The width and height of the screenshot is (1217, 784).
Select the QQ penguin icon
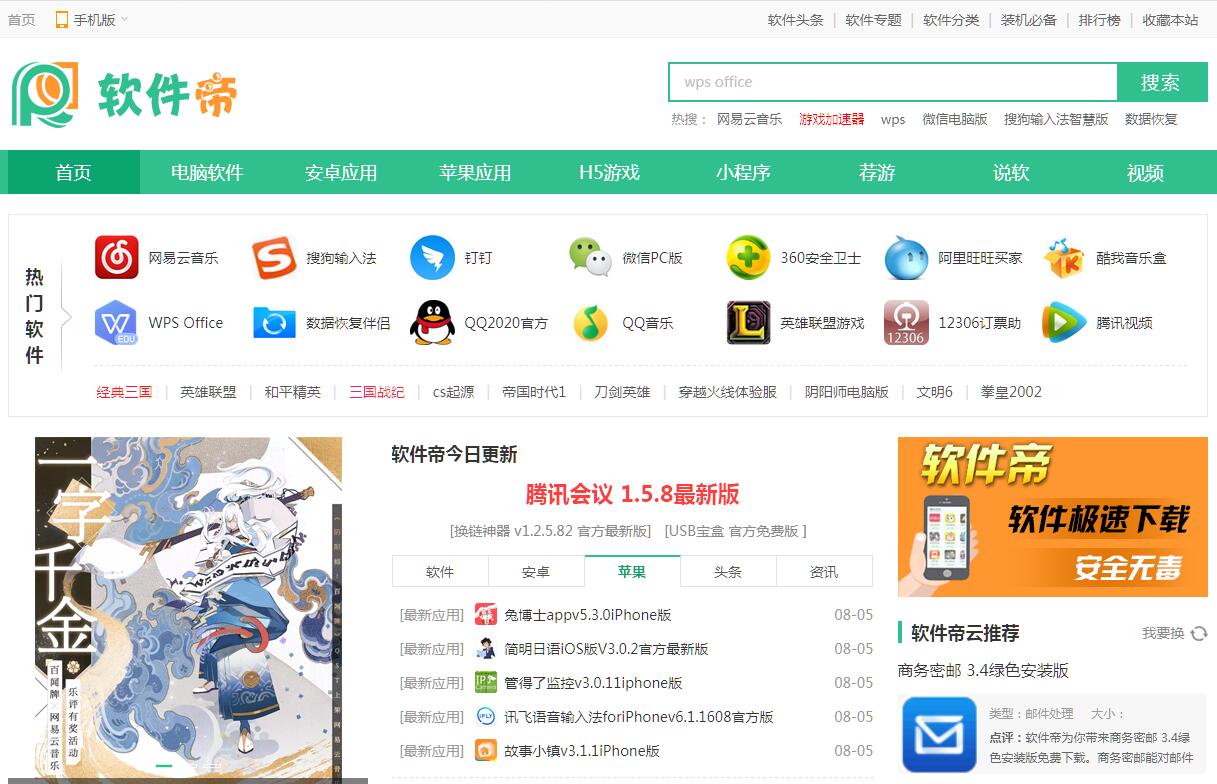432,323
